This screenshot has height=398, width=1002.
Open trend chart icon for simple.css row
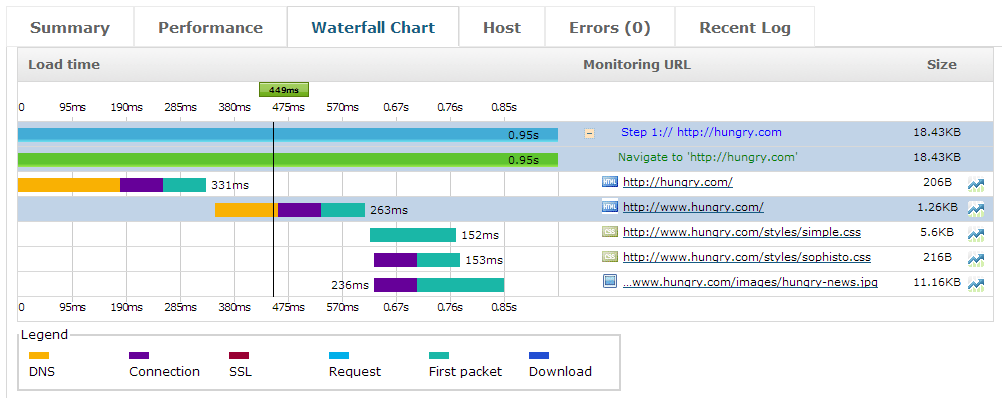976,234
